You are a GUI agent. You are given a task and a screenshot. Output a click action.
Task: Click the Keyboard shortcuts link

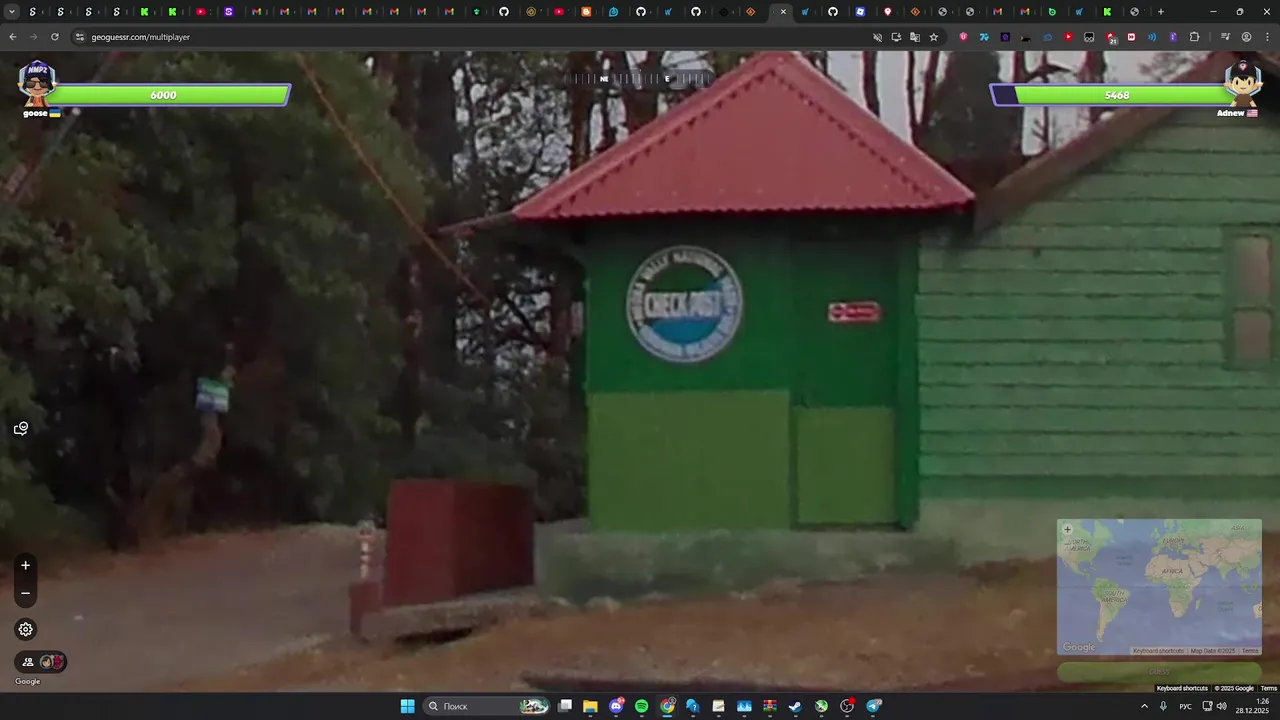pyautogui.click(x=1182, y=688)
